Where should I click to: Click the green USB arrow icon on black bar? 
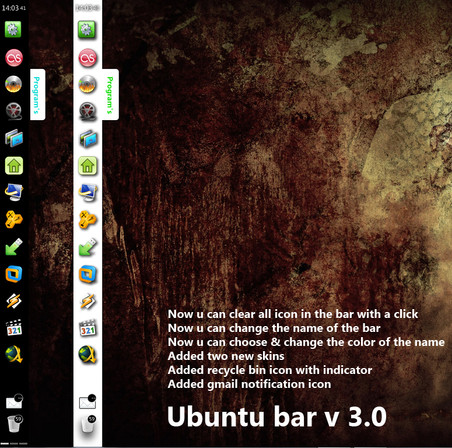click(14, 247)
